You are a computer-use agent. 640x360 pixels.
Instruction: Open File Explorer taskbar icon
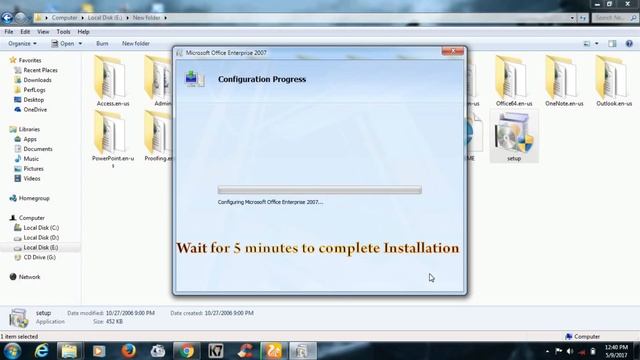click(x=69, y=351)
